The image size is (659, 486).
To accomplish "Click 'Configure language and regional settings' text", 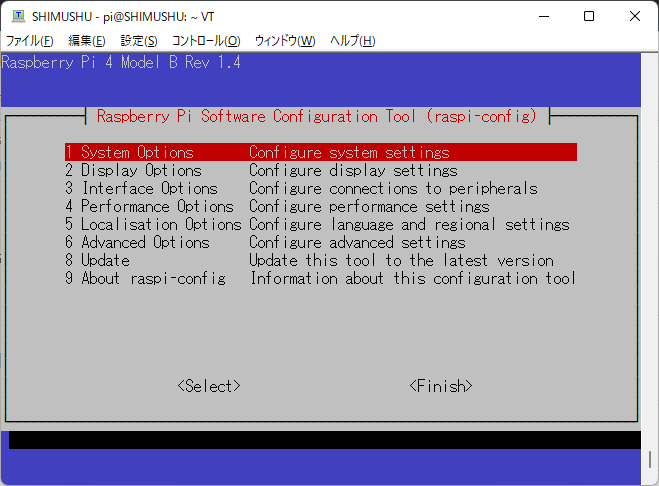I will [409, 225].
